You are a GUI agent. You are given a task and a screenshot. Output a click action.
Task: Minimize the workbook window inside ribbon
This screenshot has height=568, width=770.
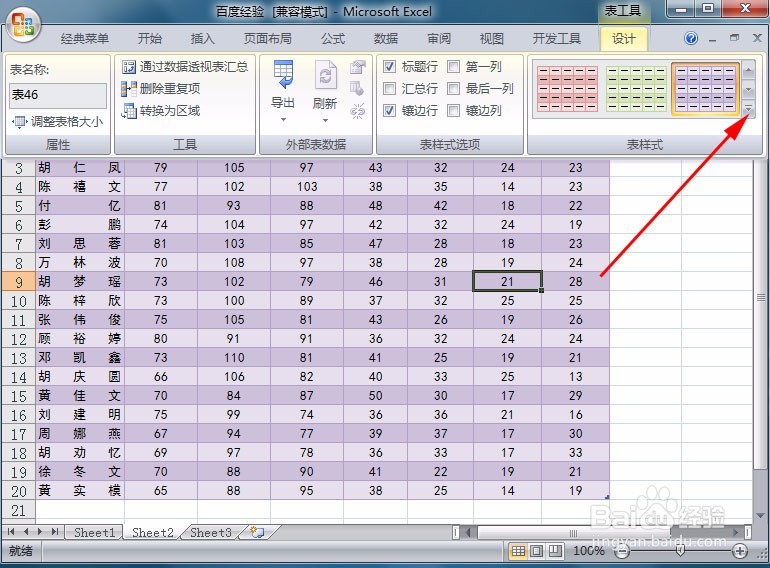point(713,38)
